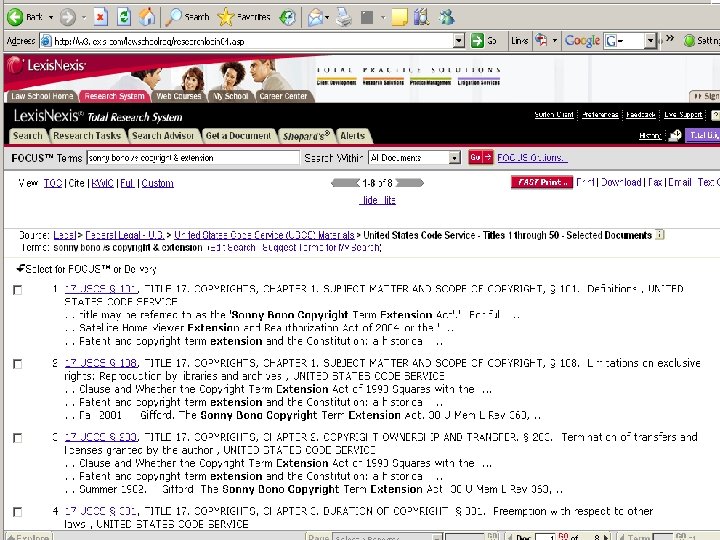Switch to Research System tab

tap(114, 96)
